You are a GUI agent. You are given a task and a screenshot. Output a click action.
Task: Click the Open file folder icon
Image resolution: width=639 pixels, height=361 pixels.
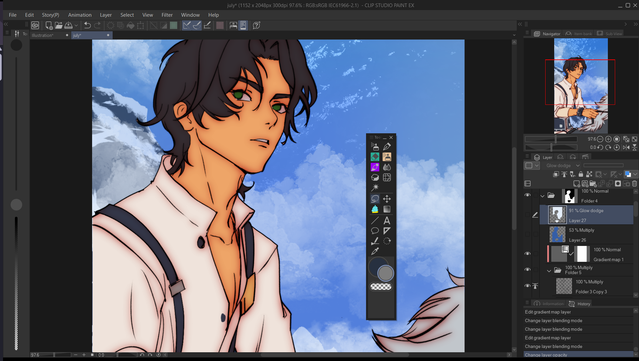click(x=59, y=25)
